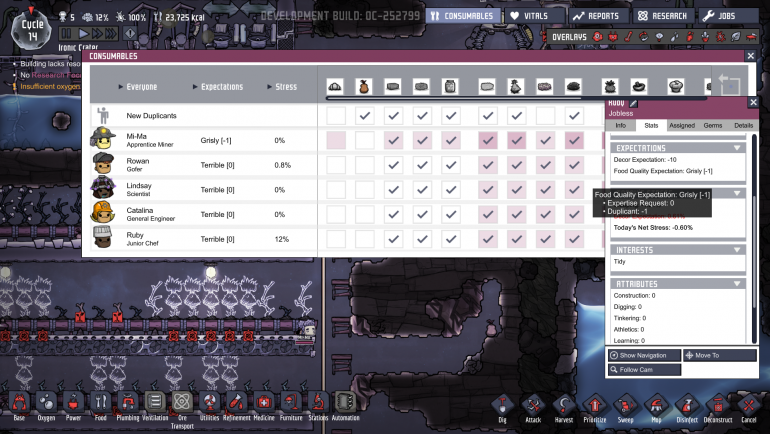This screenshot has width=770, height=434.
Task: Click the Move To button
Action: pos(719,355)
